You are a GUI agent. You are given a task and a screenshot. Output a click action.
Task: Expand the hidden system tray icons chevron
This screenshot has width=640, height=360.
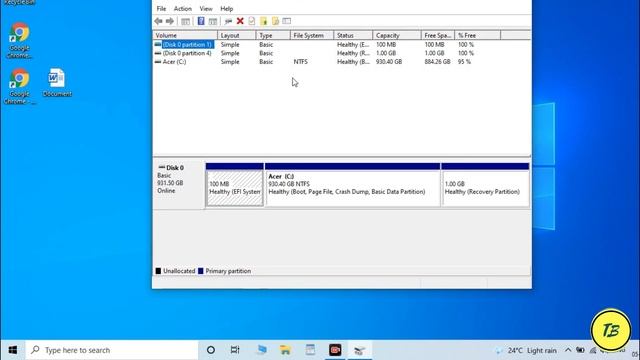tap(568, 350)
